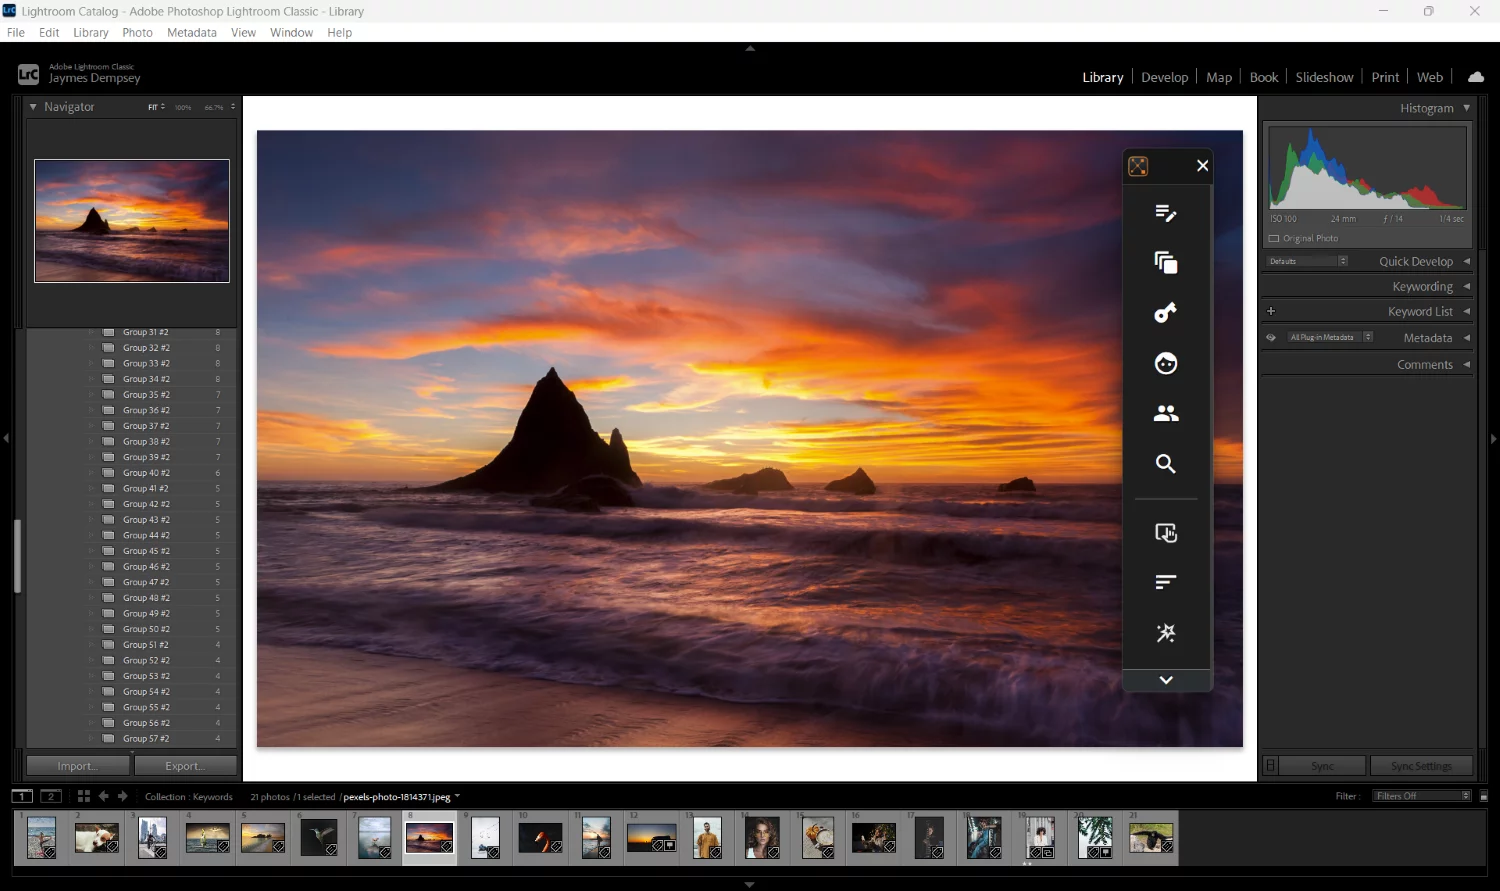The height and width of the screenshot is (891, 1500).
Task: Click the grid view icon in the filmstrip bar
Action: [83, 796]
